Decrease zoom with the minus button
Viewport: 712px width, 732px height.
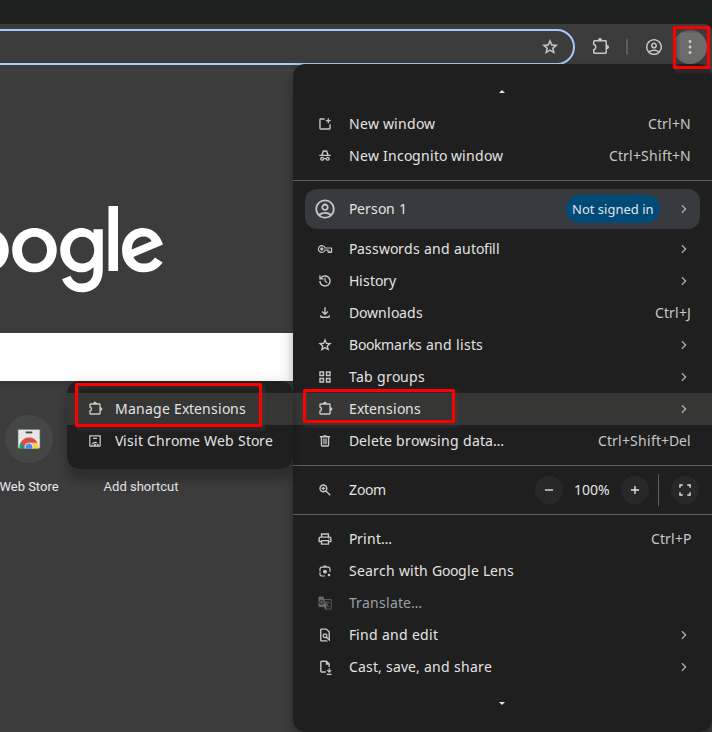pyautogui.click(x=549, y=490)
